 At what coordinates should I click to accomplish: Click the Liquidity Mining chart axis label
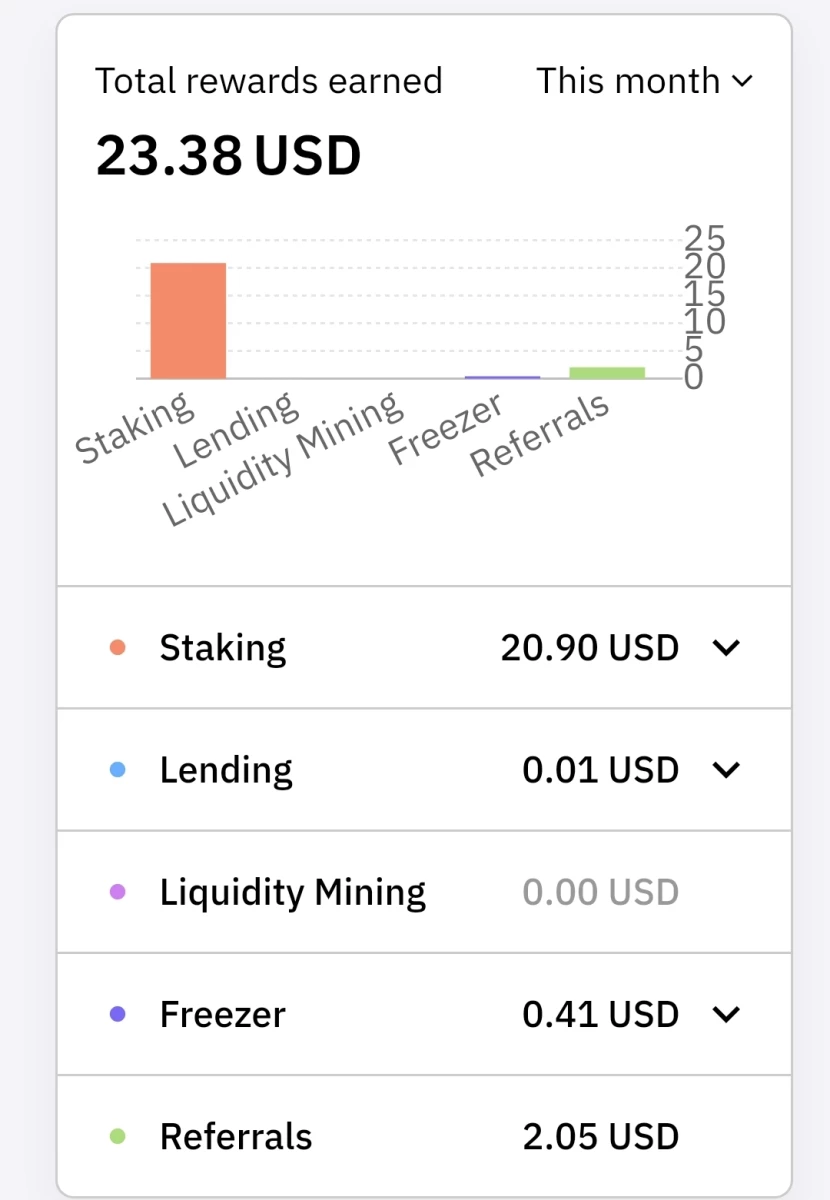[x=283, y=459]
